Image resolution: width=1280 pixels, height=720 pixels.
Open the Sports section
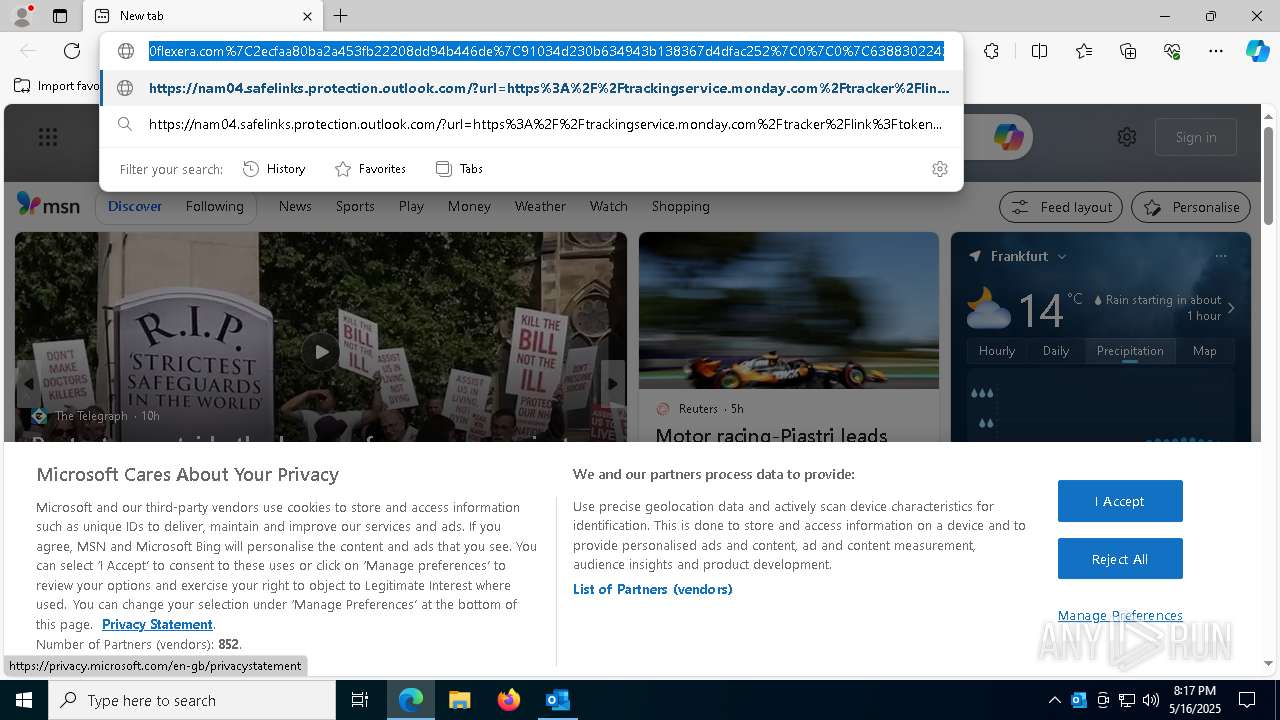(355, 206)
